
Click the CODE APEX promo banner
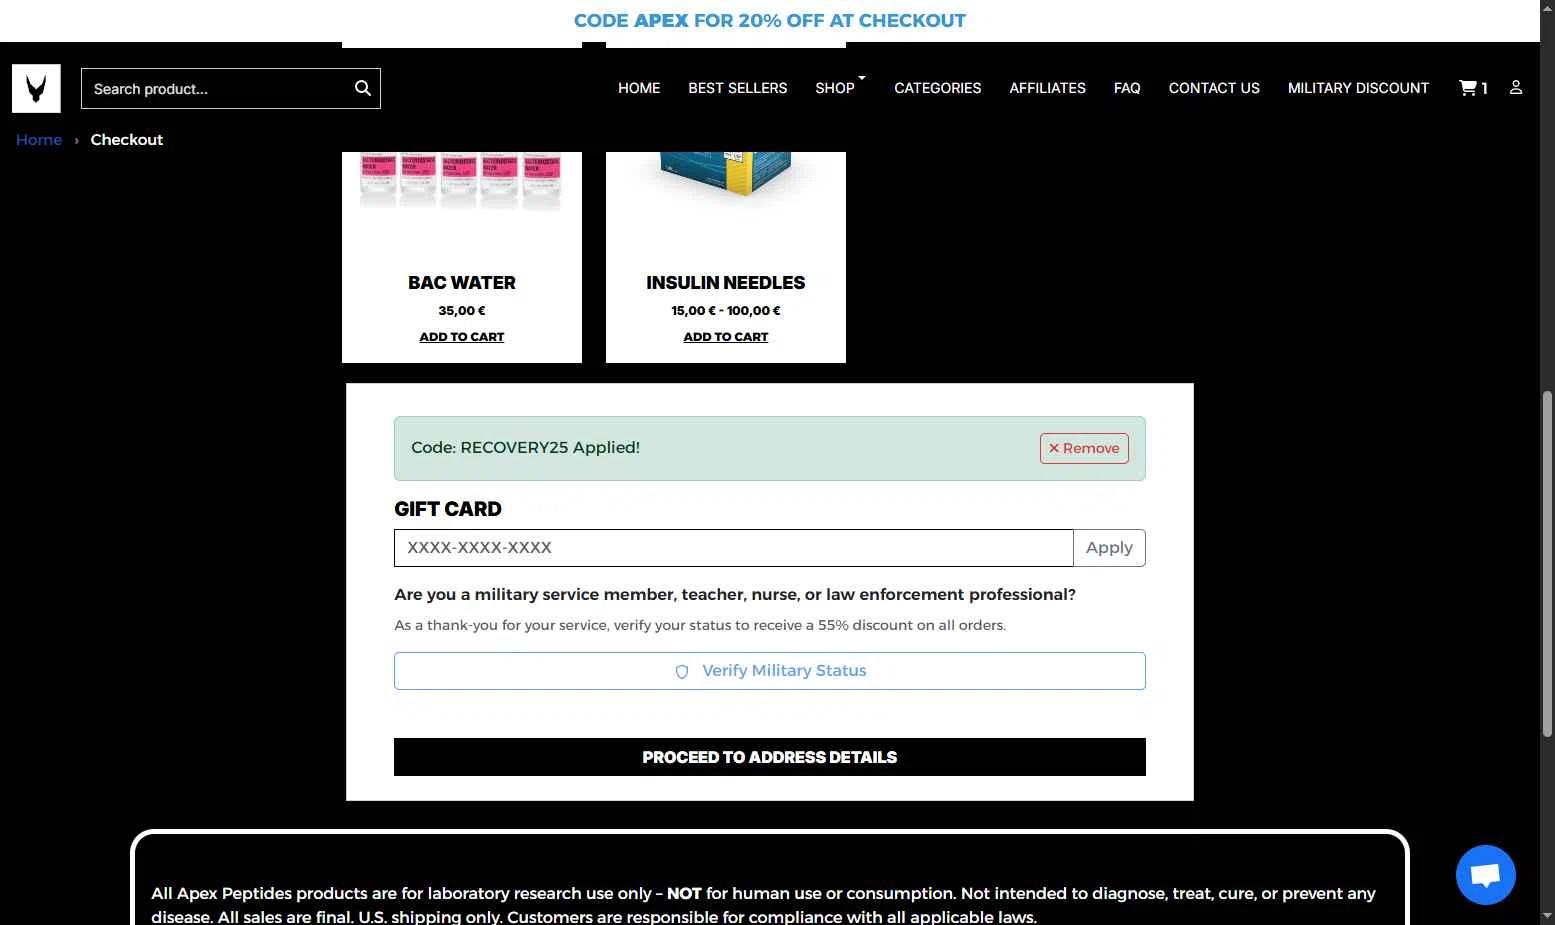click(x=770, y=21)
